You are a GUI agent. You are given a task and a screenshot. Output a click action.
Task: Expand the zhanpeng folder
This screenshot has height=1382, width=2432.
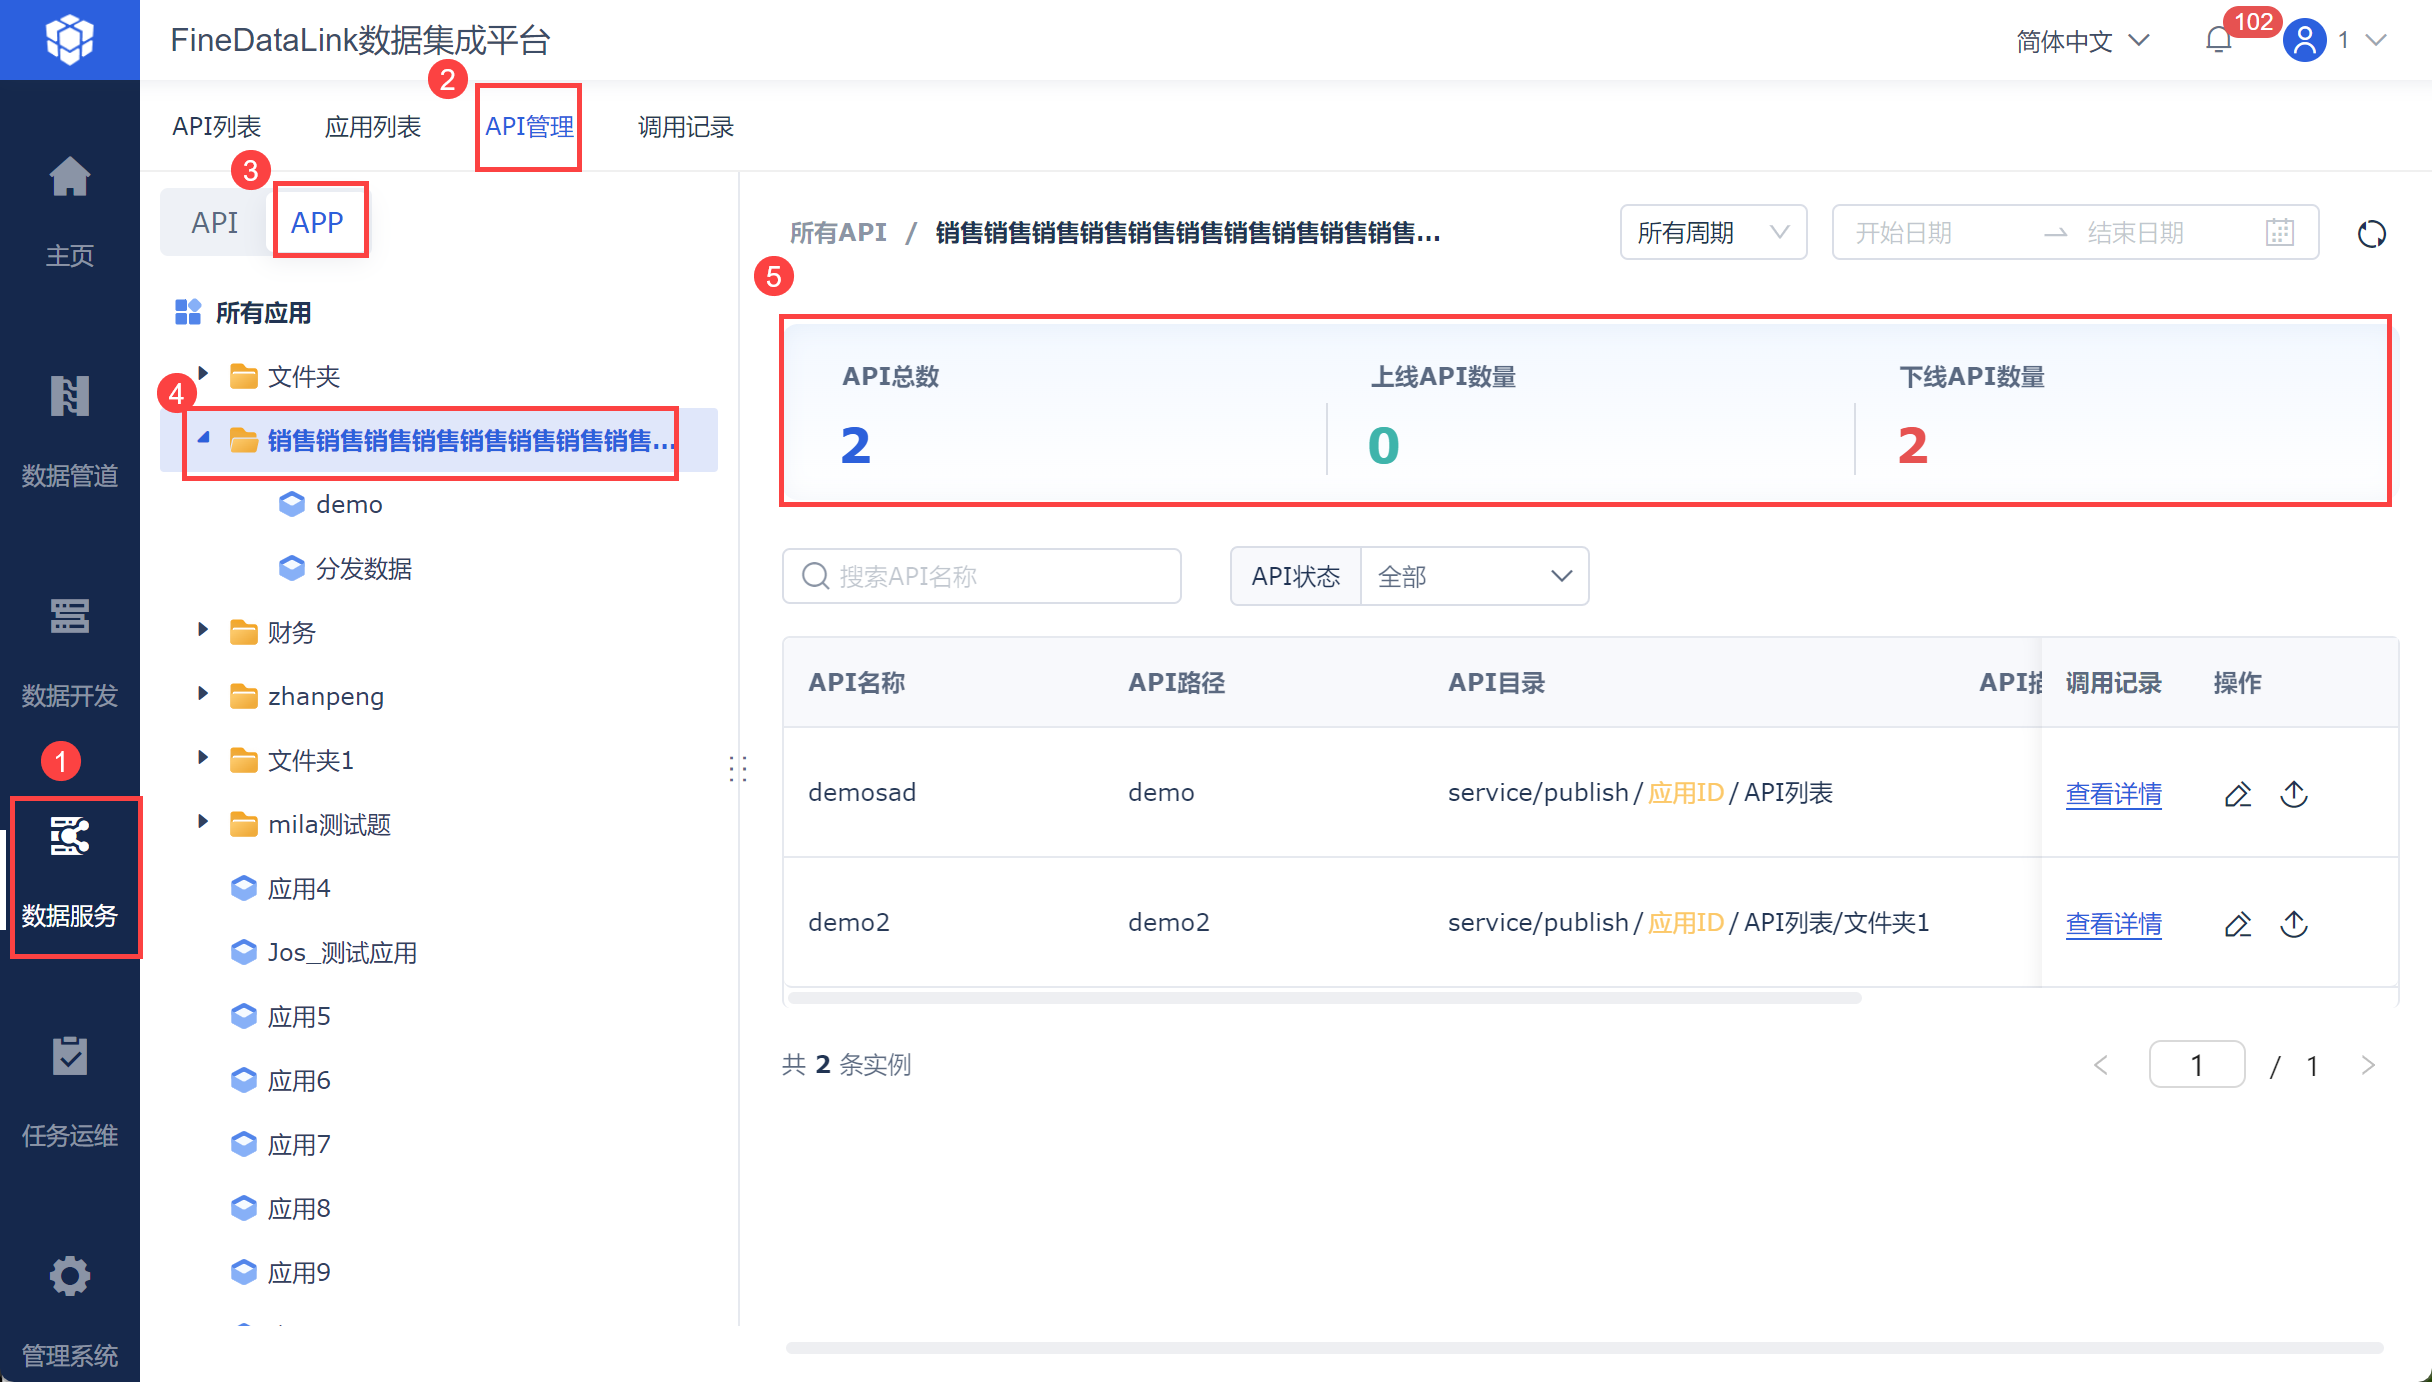coord(203,695)
